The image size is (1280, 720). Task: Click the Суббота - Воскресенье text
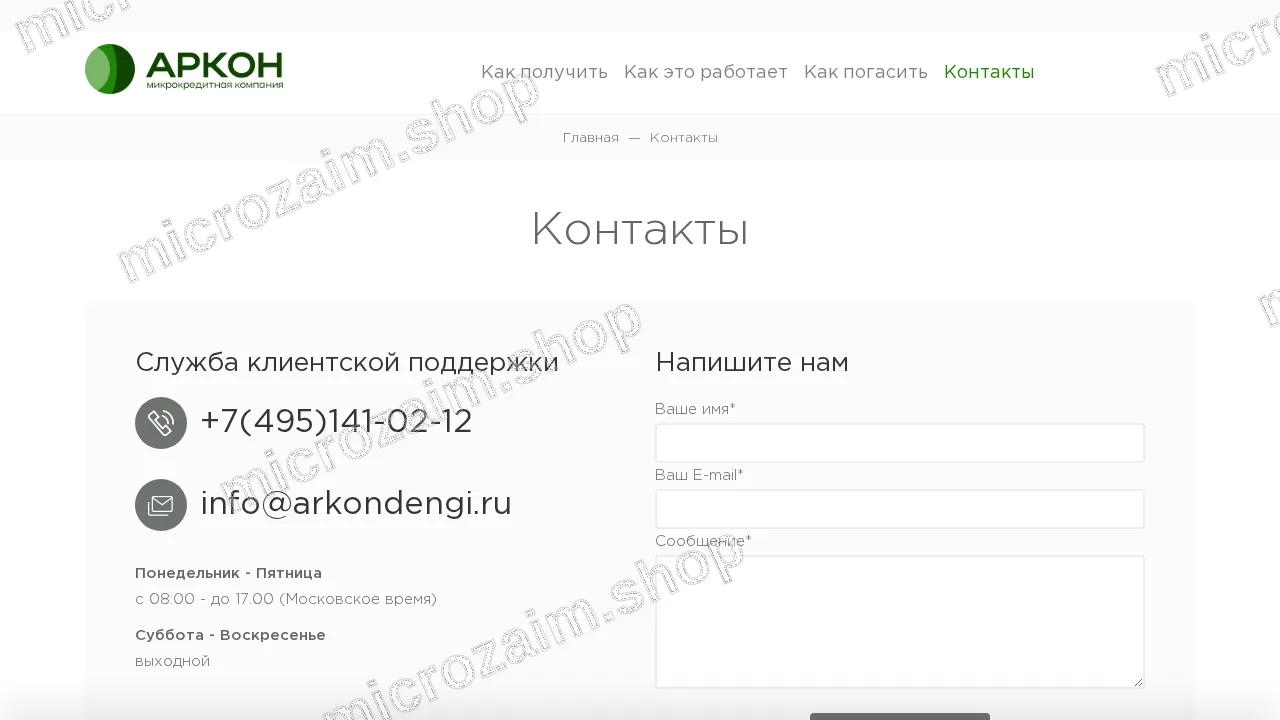tap(231, 635)
